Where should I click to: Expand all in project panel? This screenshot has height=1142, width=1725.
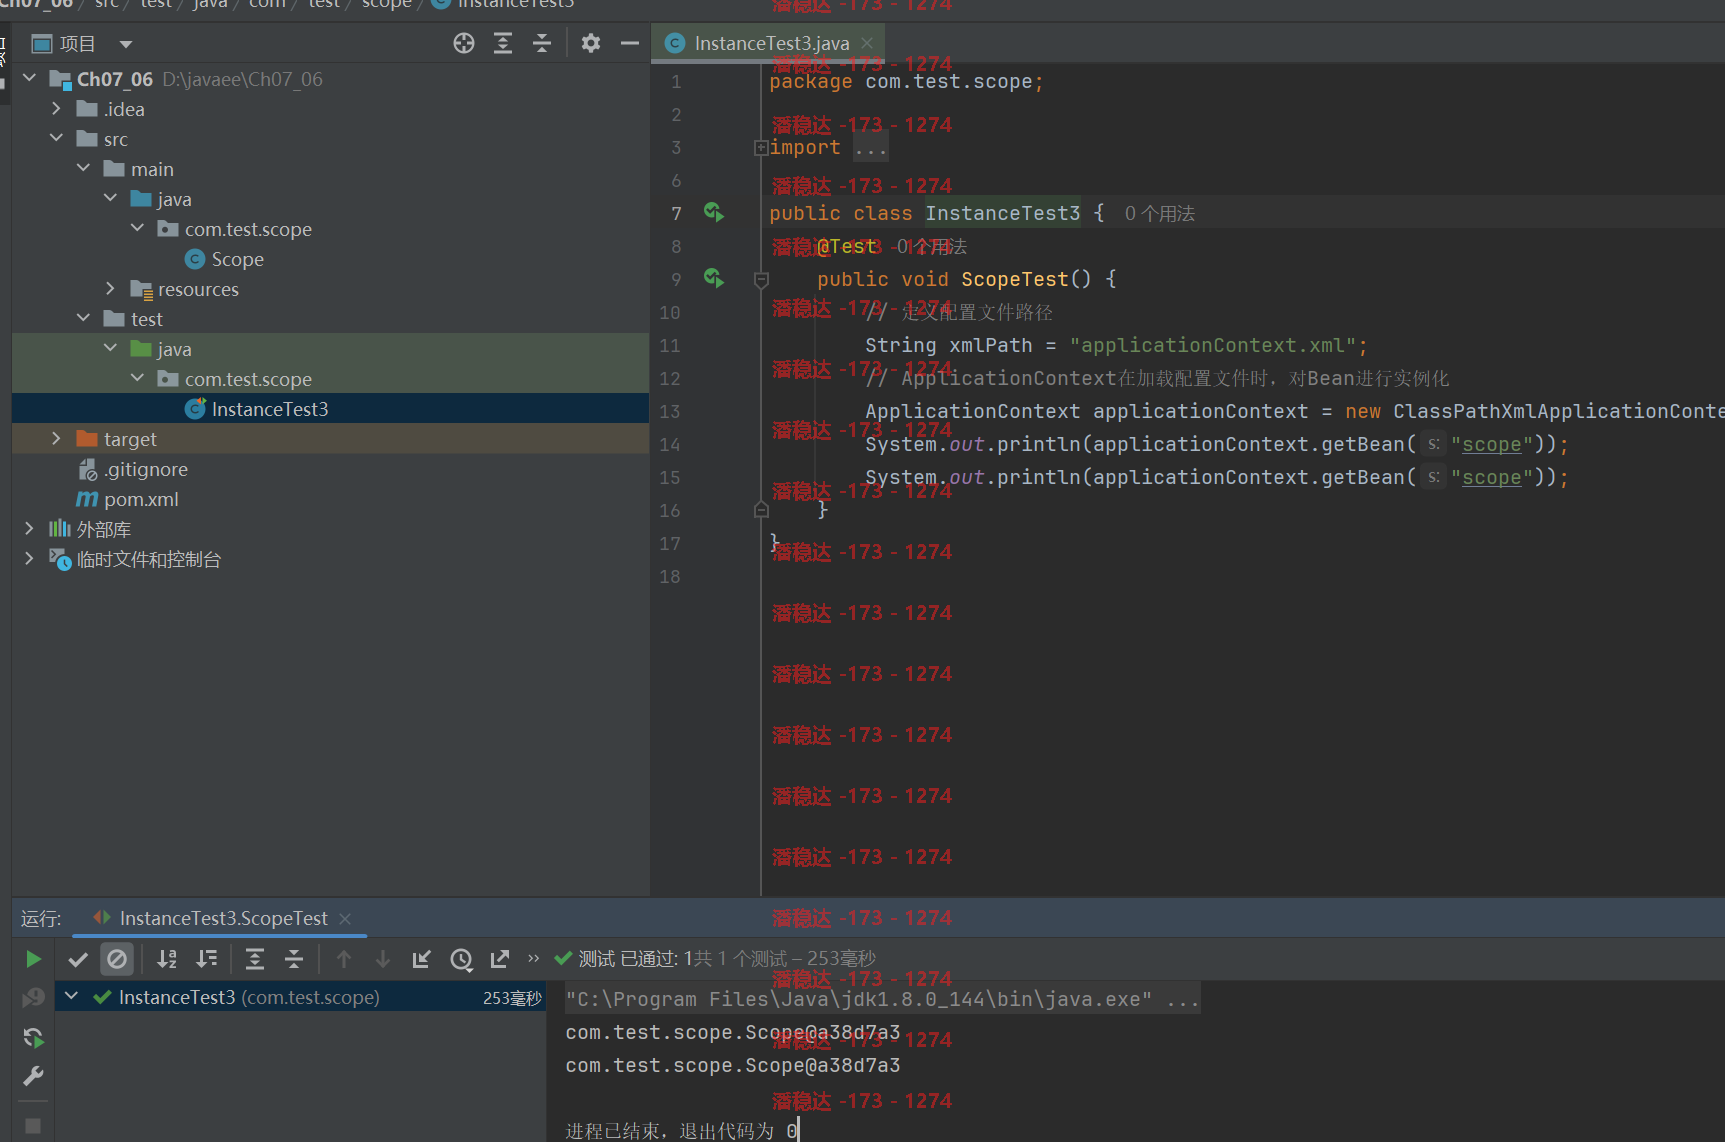click(502, 43)
